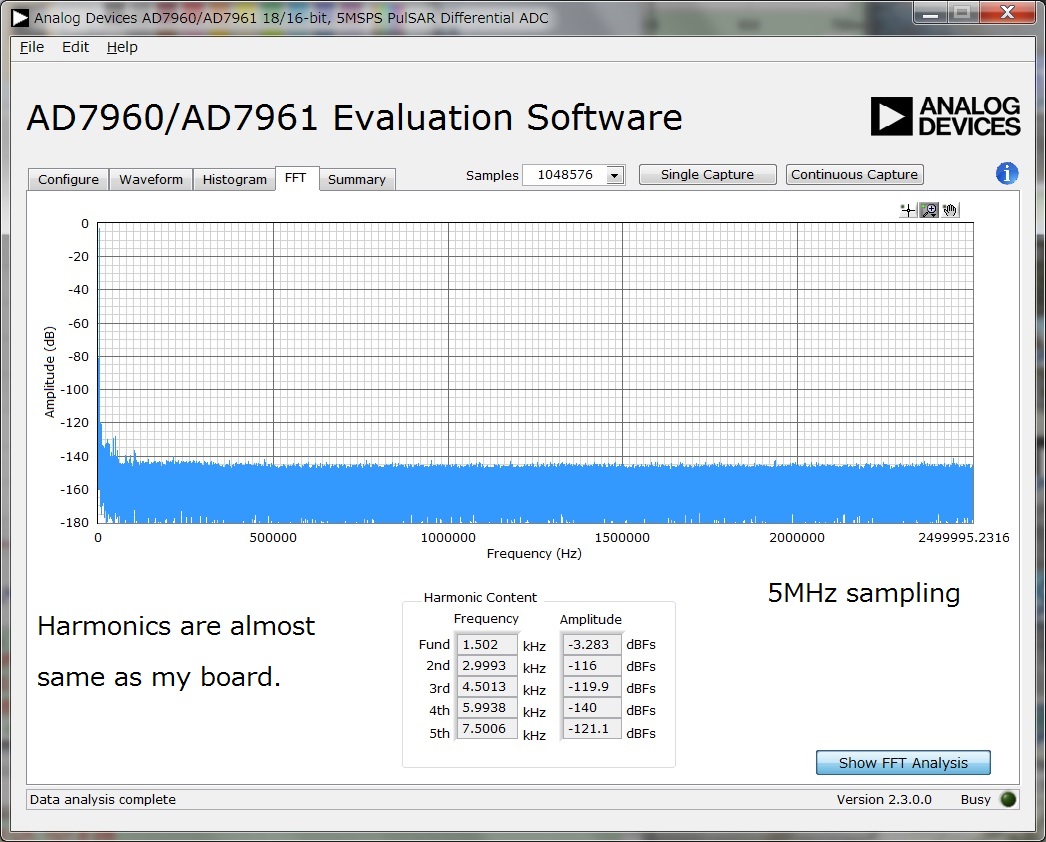Select the 4th harmonic amplitude -140
Screen dimensions: 1046x842
pos(591,707)
